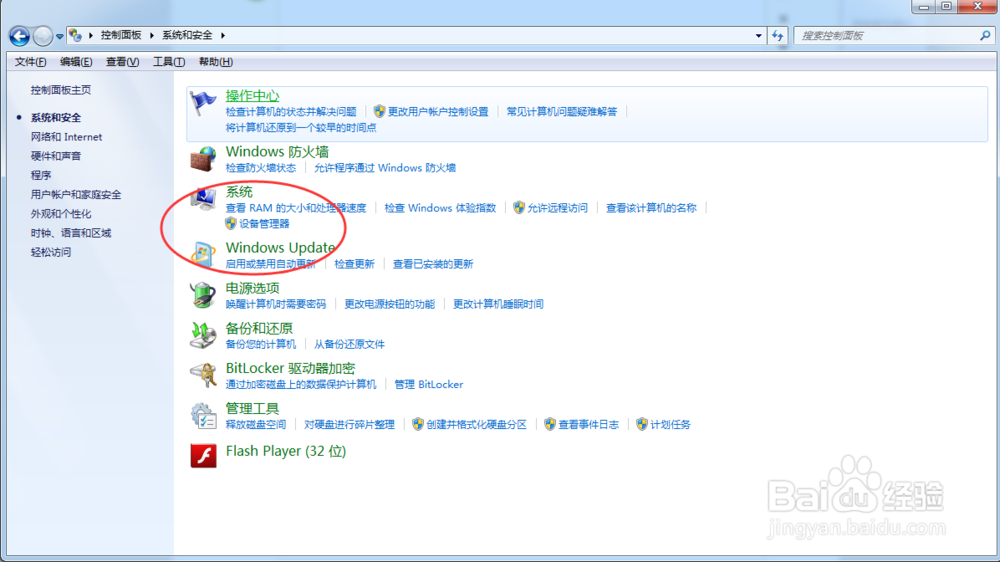Open the 电源选项 heading

click(253, 288)
